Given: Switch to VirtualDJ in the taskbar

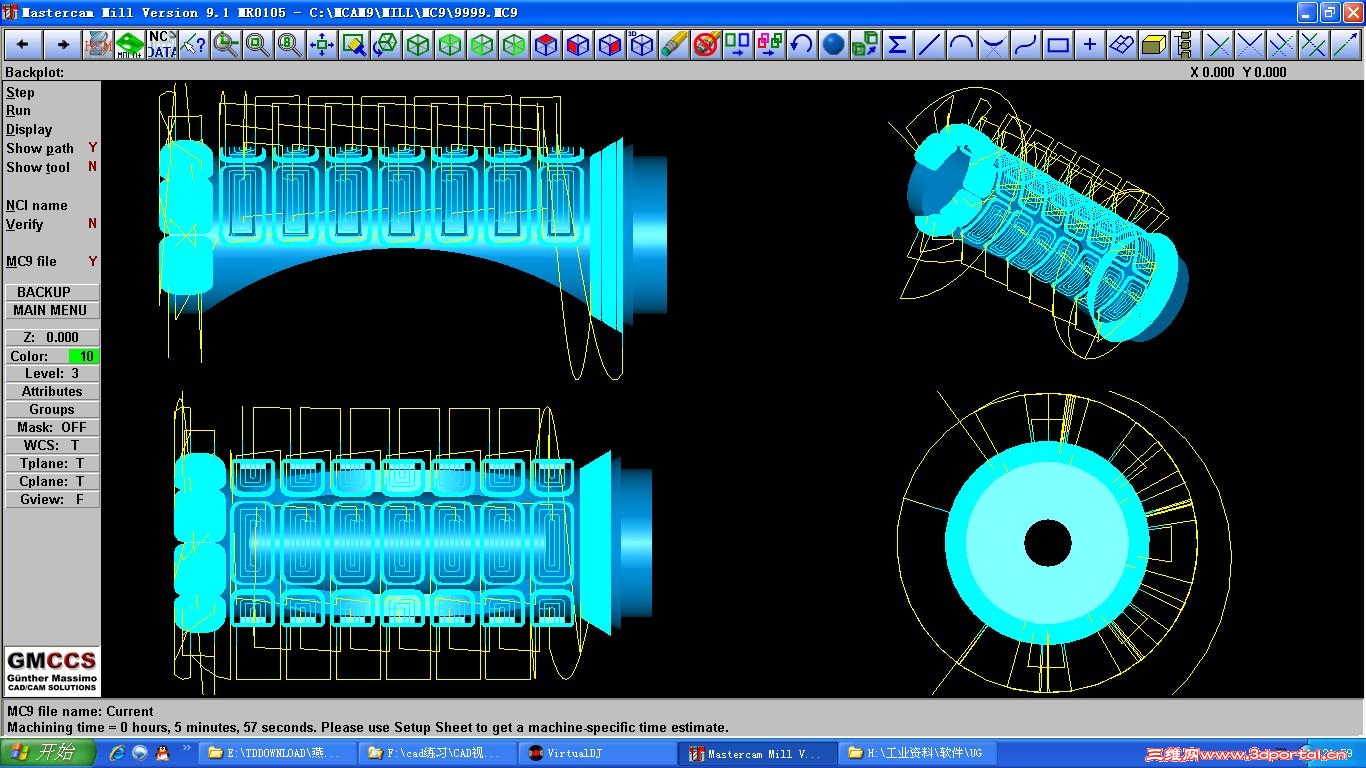Looking at the screenshot, I should (x=596, y=754).
